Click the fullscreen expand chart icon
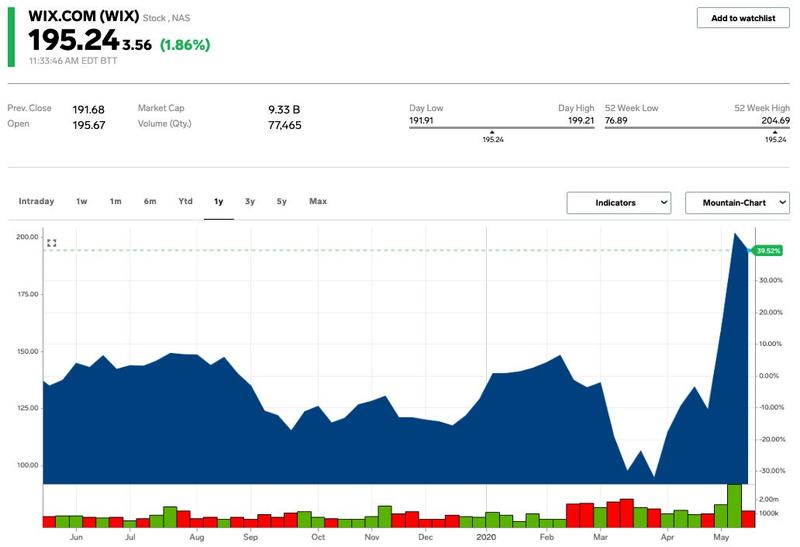800x547 pixels. [x=52, y=243]
